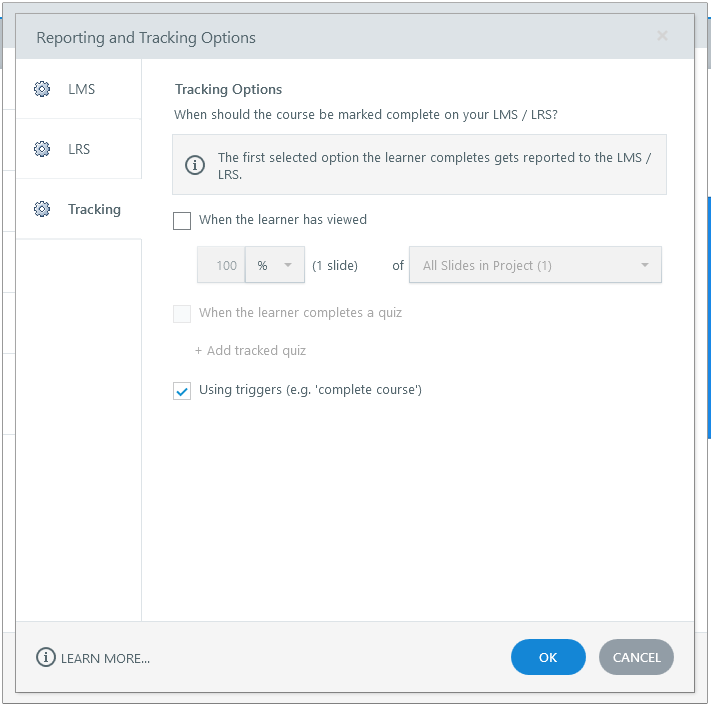Enable 'When the learner has viewed' checkbox
711x704 pixels.
[x=182, y=220]
